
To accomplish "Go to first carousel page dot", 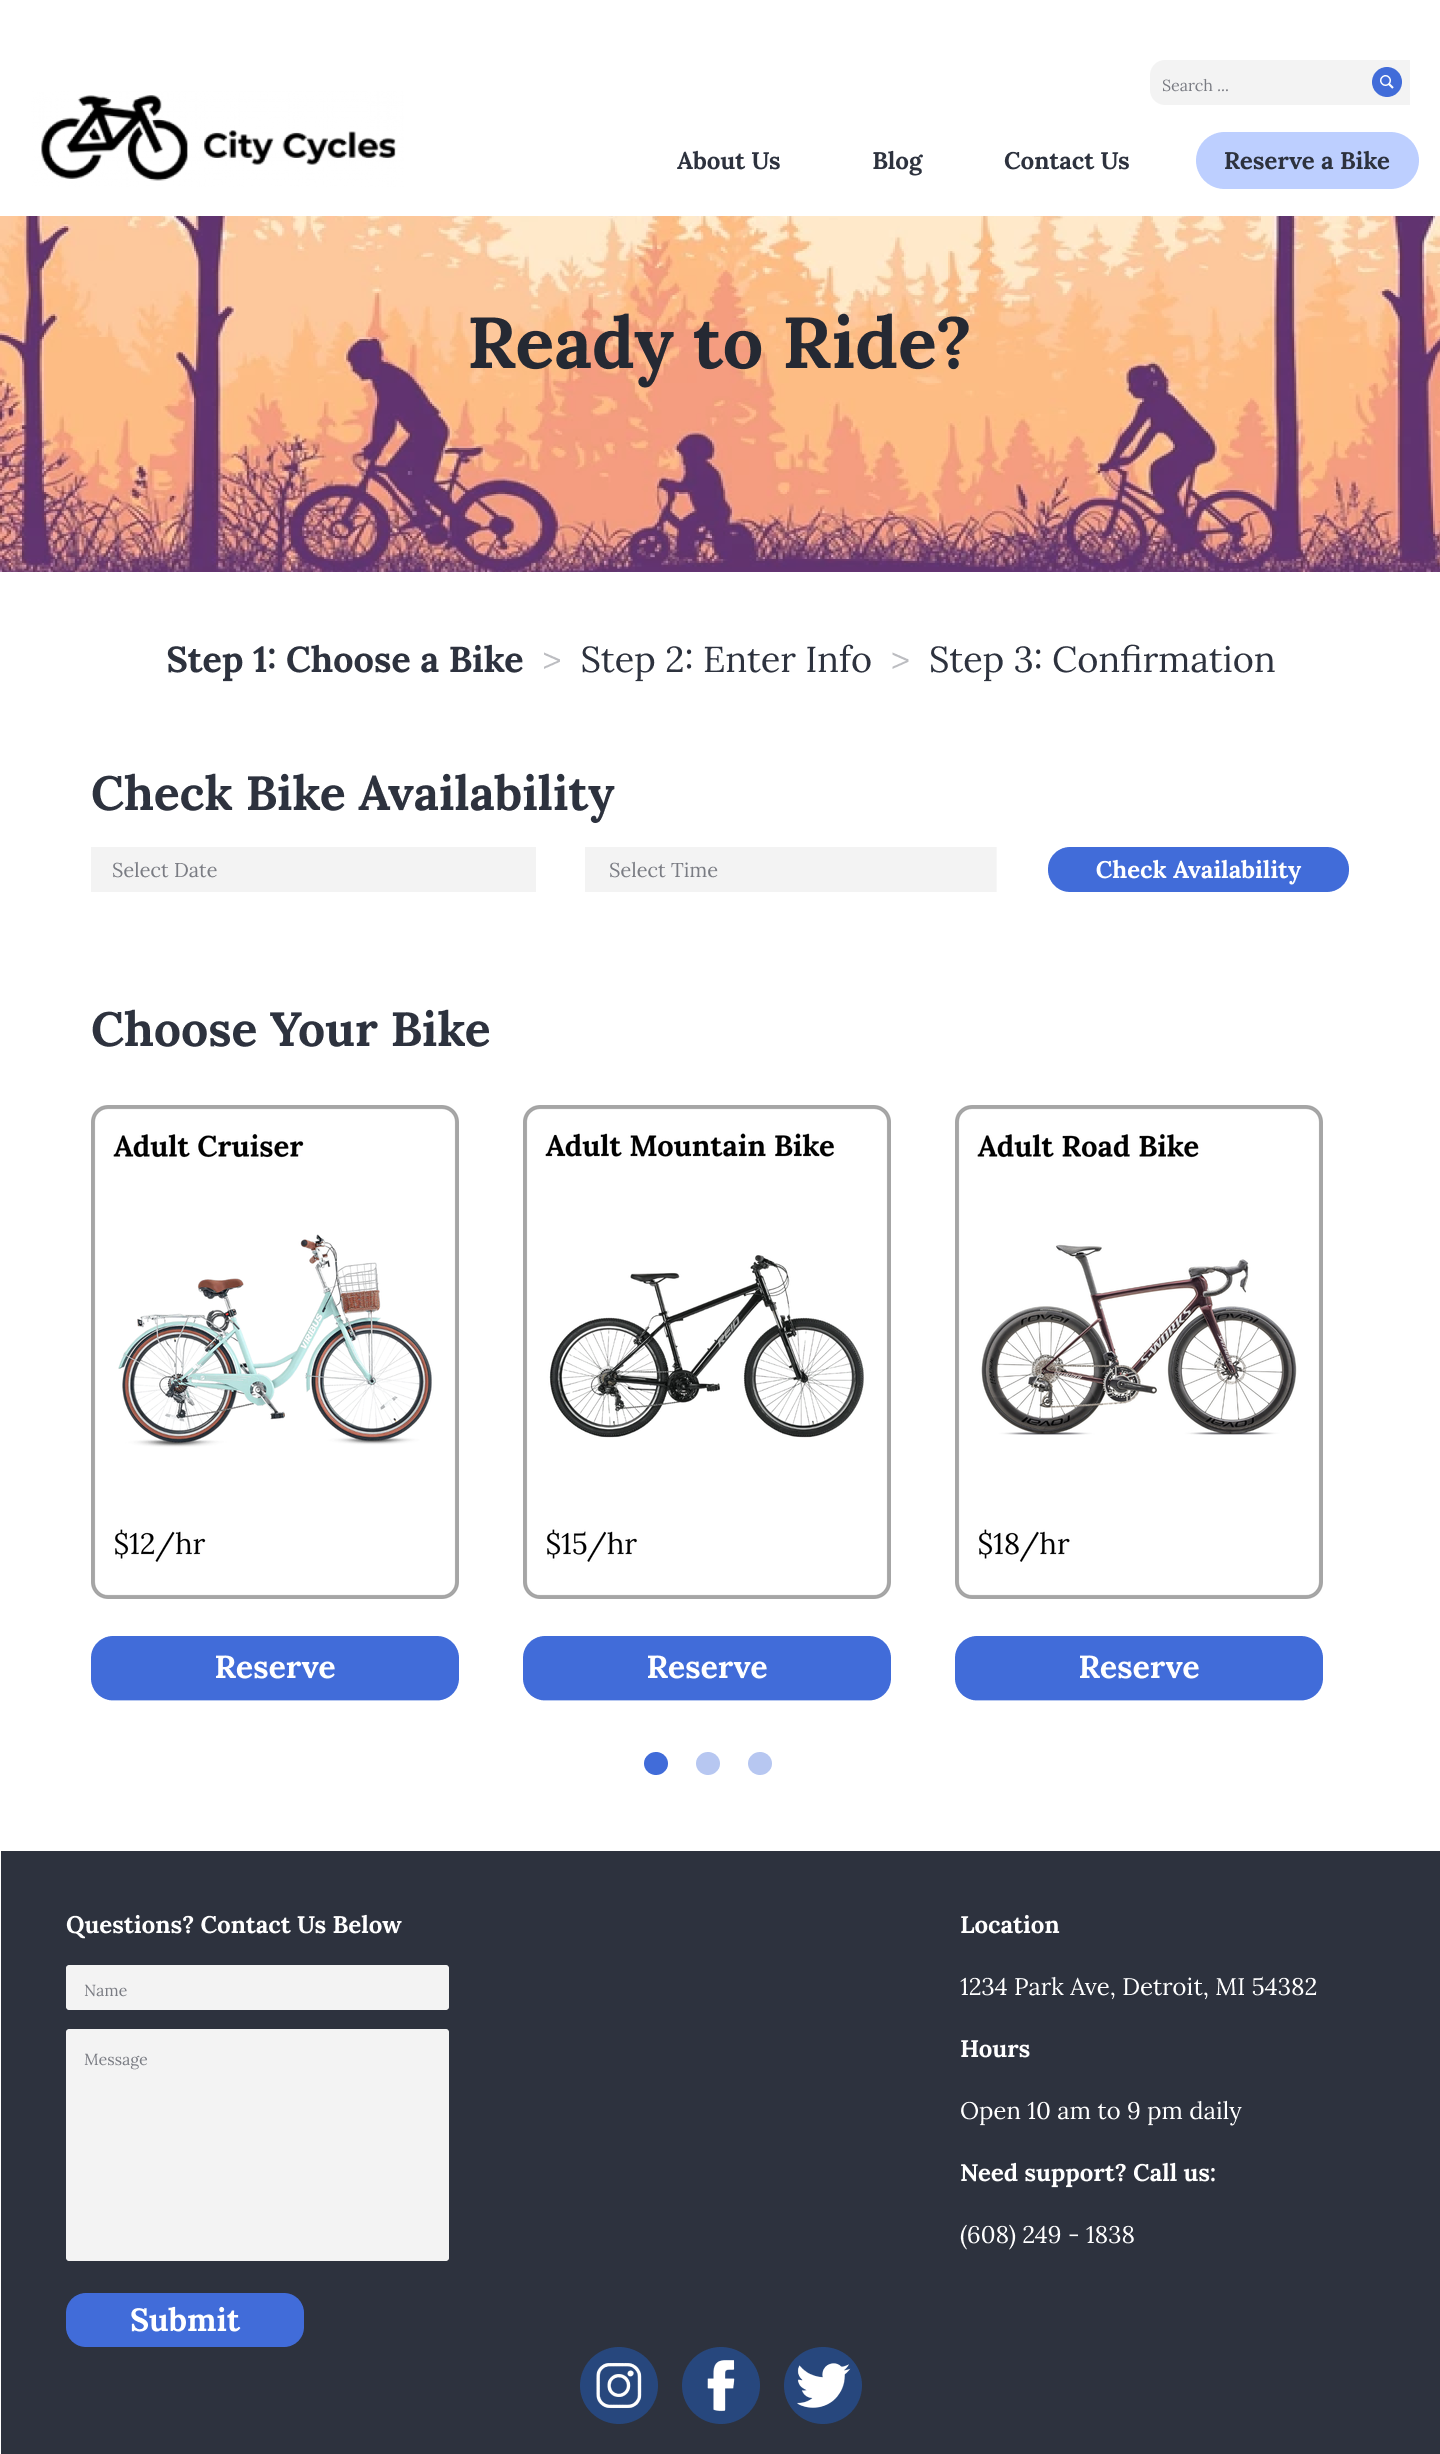I will point(656,1763).
